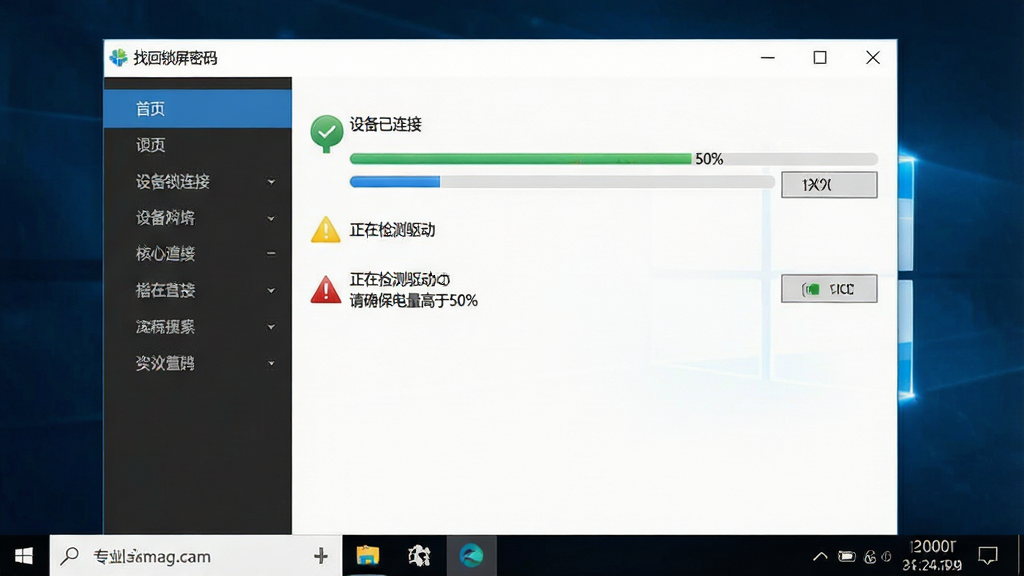Viewport: 1024px width, 576px height.
Task: Expand the 设备锁连接 chevron
Action: pos(271,182)
